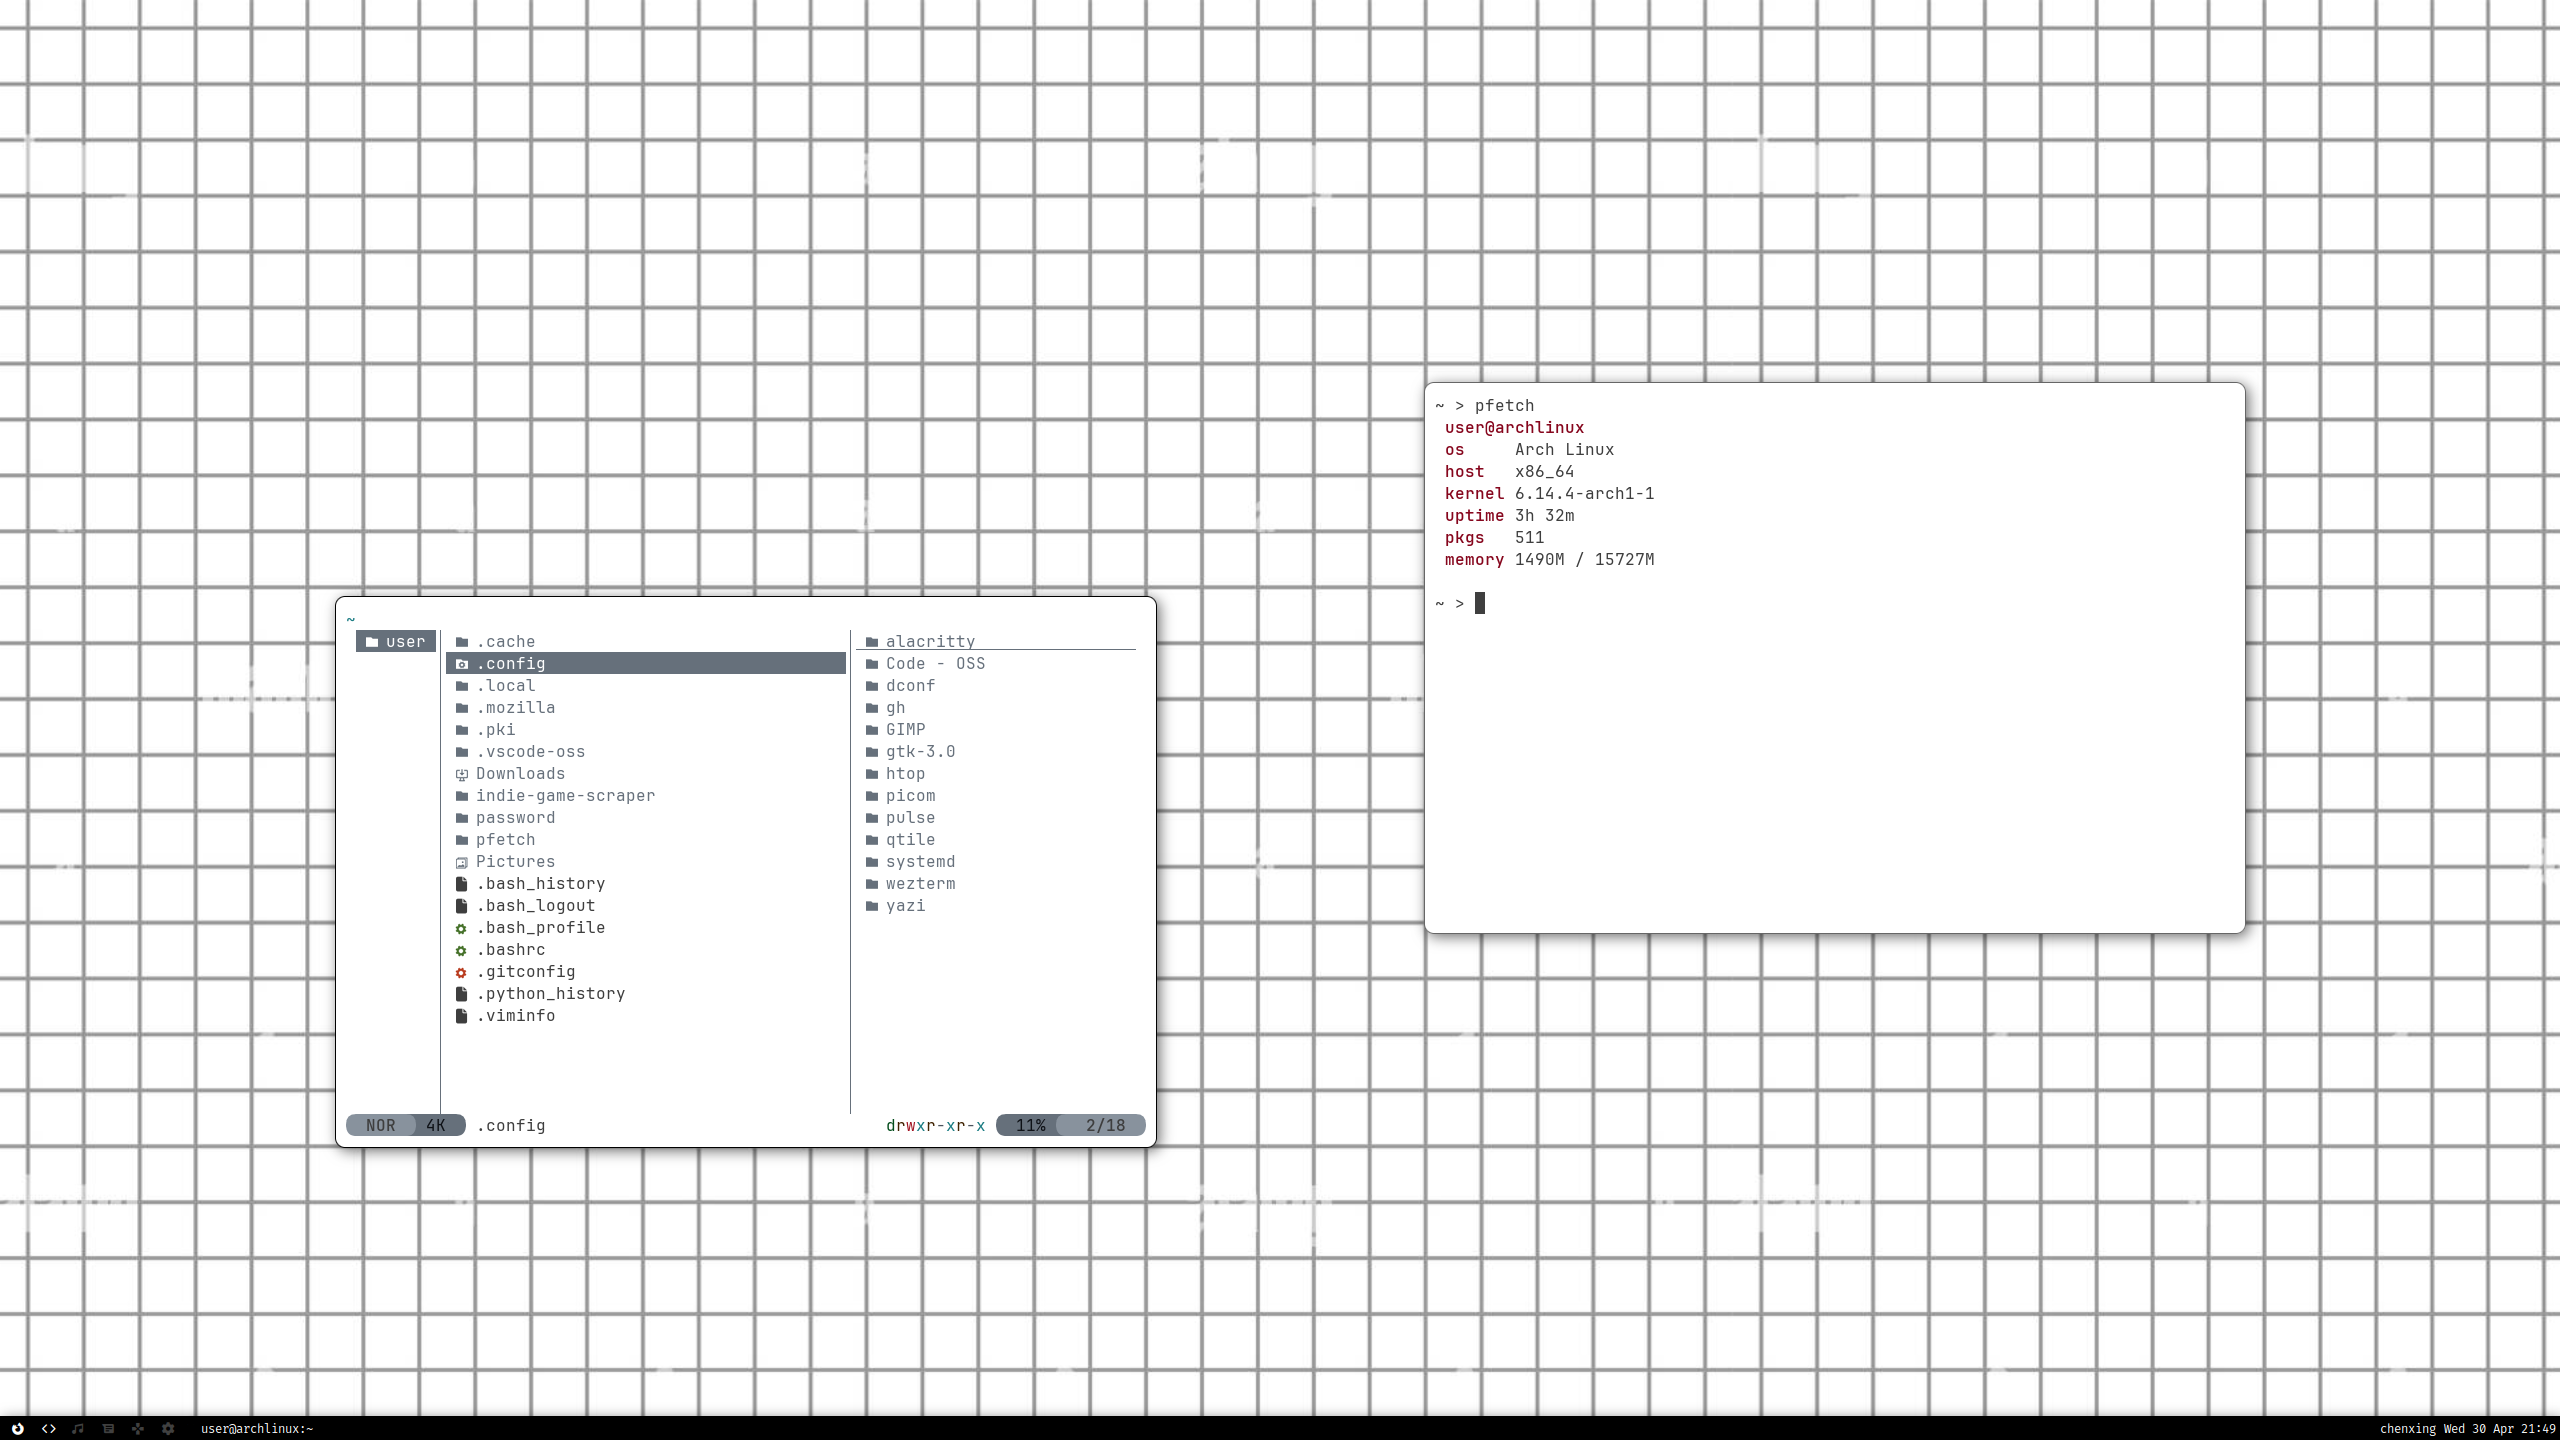The width and height of the screenshot is (2560, 1440).
Task: Select the .local folder row
Action: click(x=646, y=686)
